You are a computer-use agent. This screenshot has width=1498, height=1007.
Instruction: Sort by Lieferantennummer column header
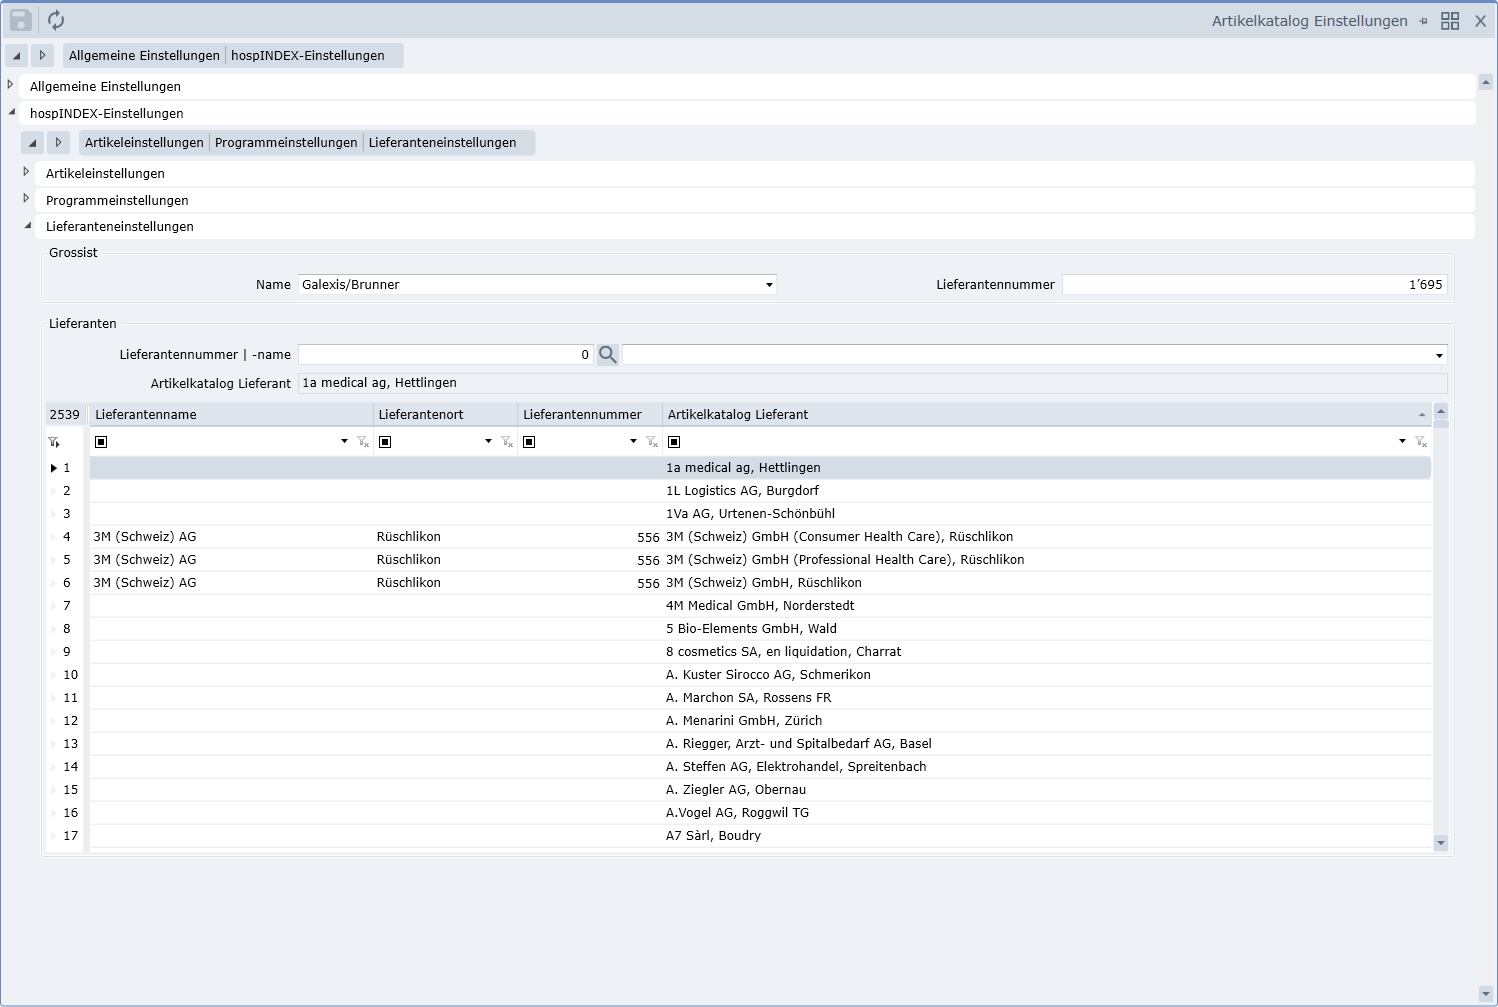coord(590,415)
